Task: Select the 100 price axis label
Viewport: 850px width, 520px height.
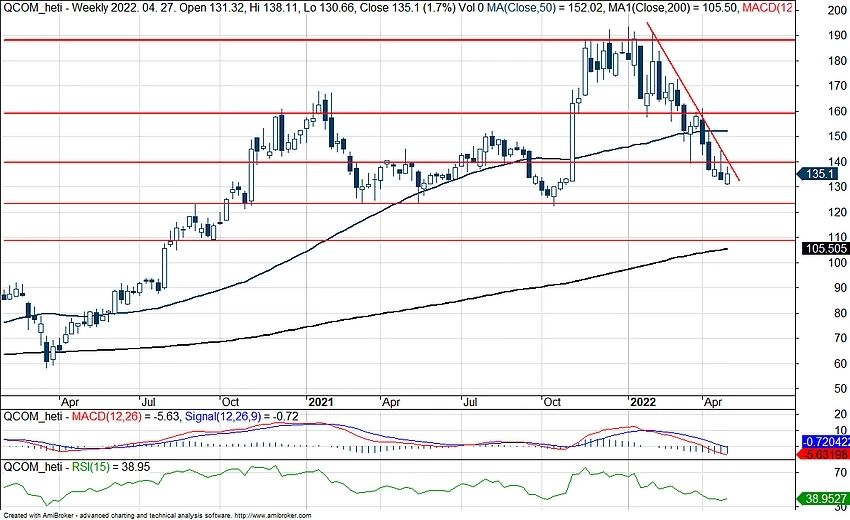Action: 838,262
